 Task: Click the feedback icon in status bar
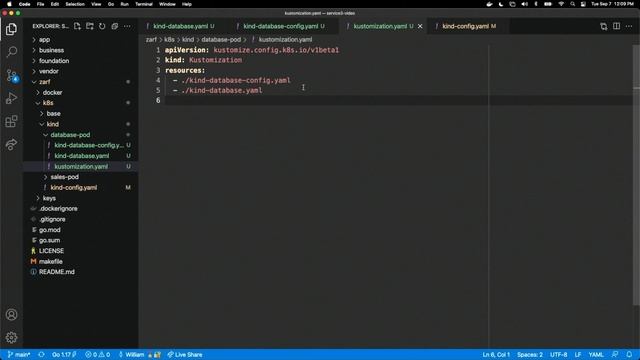615,355
